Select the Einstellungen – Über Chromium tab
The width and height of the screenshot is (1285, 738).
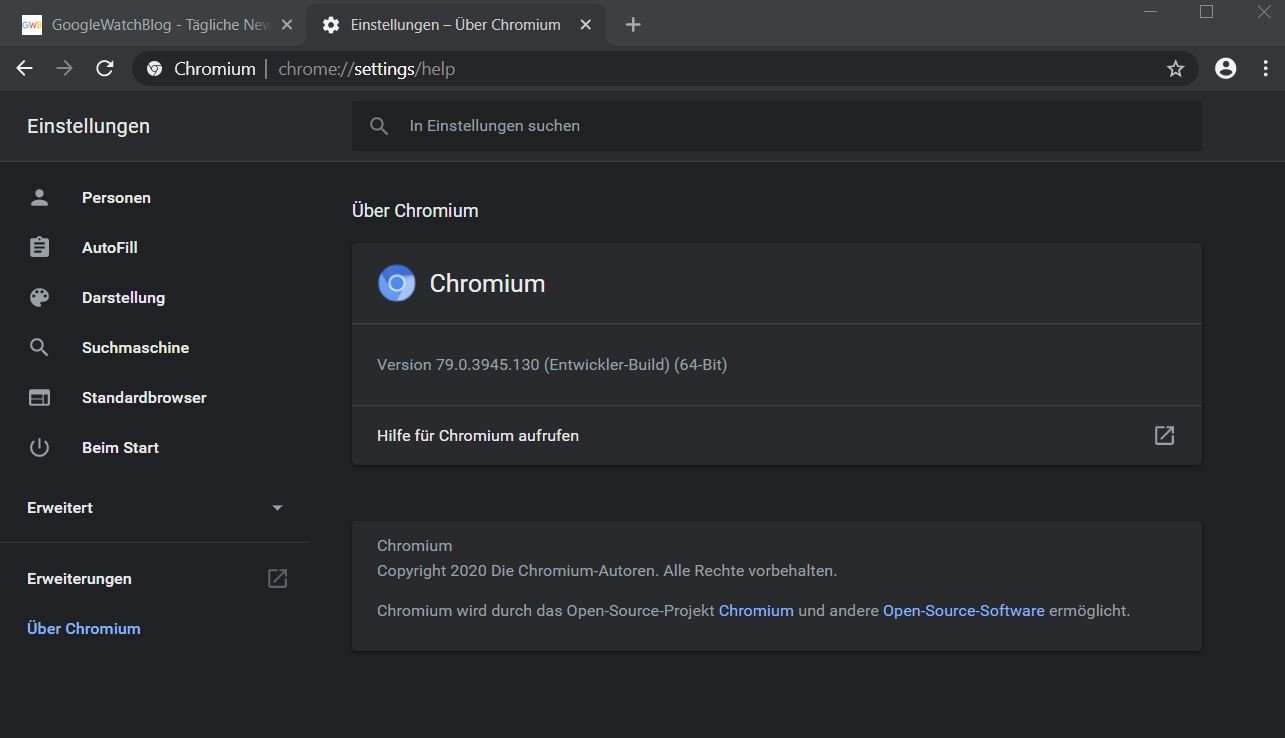pyautogui.click(x=455, y=25)
